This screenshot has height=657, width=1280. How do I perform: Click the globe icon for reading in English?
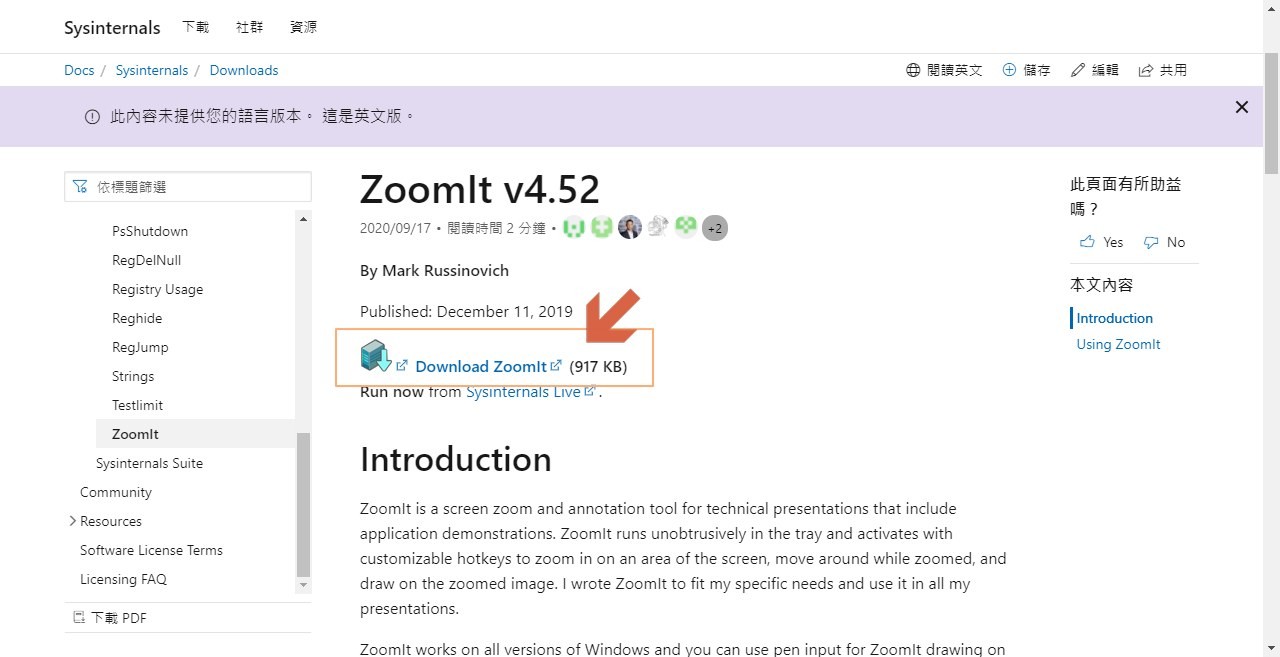(913, 70)
